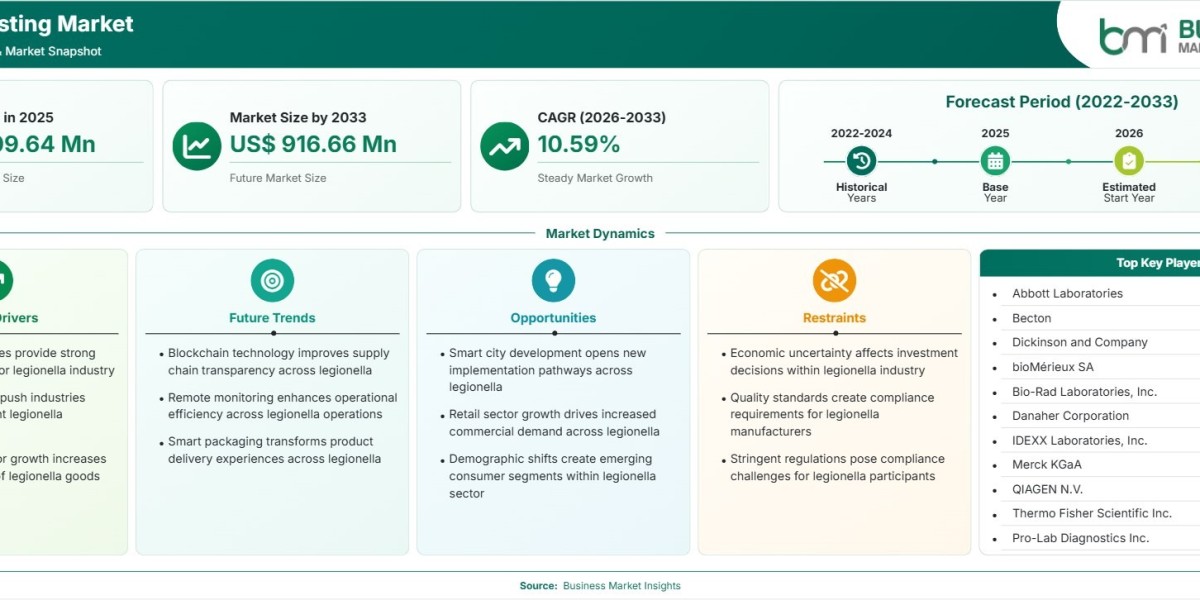This screenshot has height=600, width=1200.
Task: Click the Demographic shifts opportunity bullet
Action: 552,476
